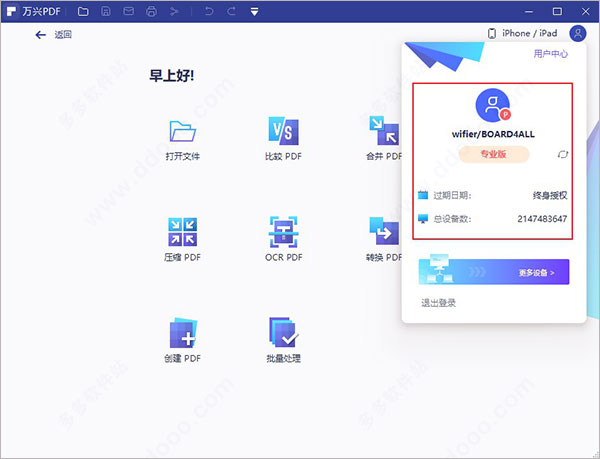Screen dimensions: 600x459
Task: Open the file folder icon in title bar
Action: click(x=83, y=11)
